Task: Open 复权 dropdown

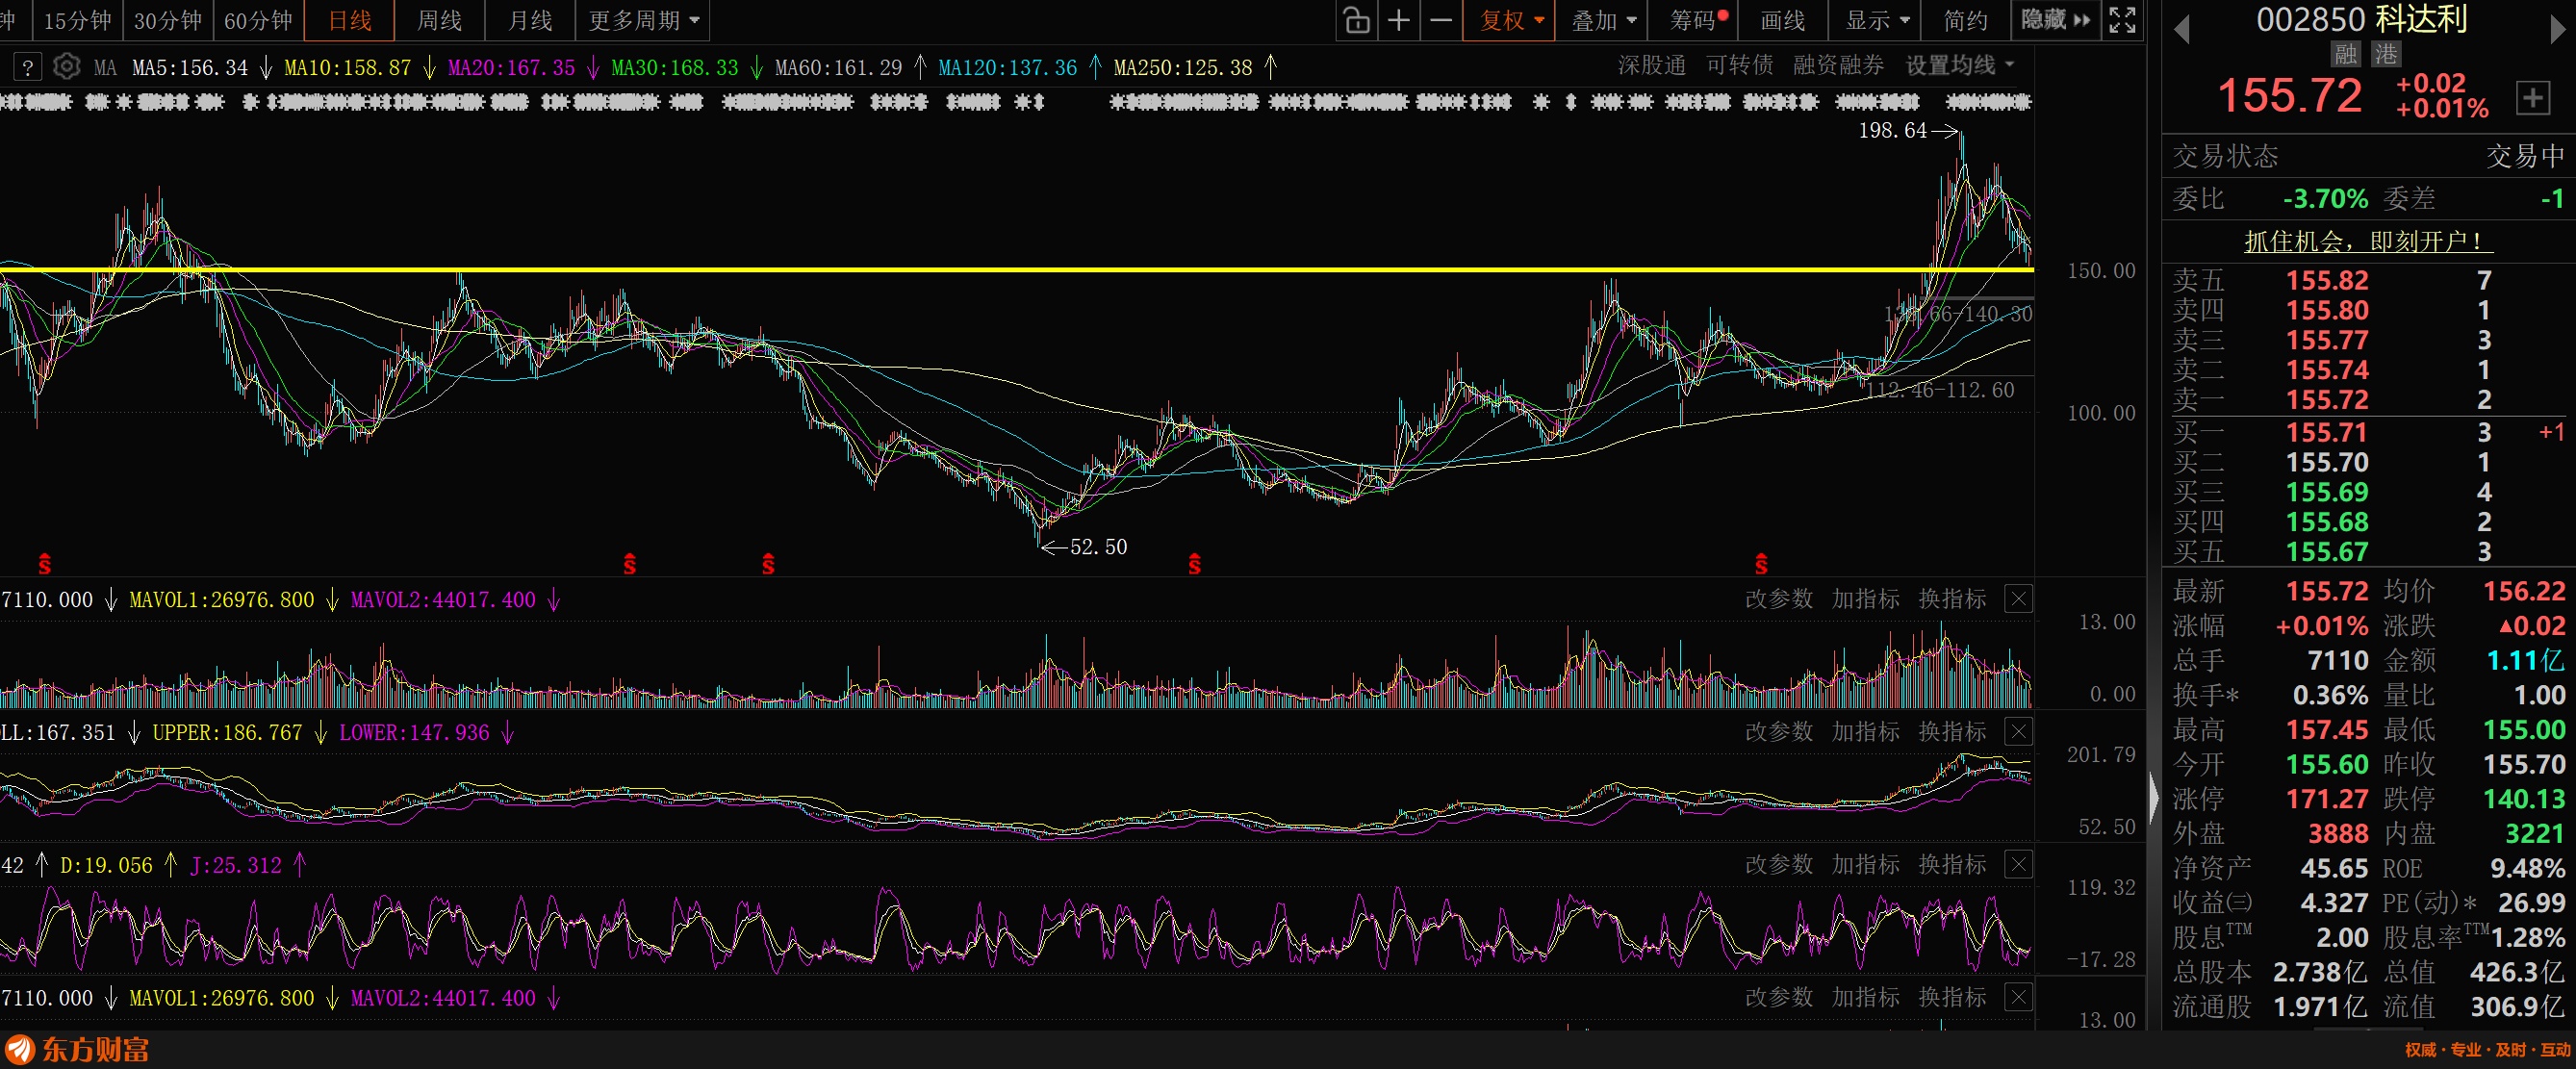Action: click(x=1510, y=20)
